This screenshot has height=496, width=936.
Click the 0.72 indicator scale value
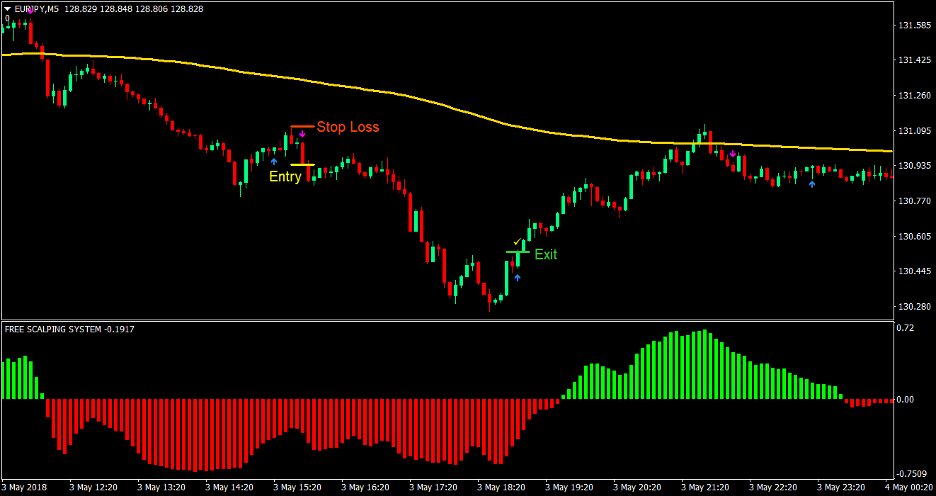pos(906,329)
